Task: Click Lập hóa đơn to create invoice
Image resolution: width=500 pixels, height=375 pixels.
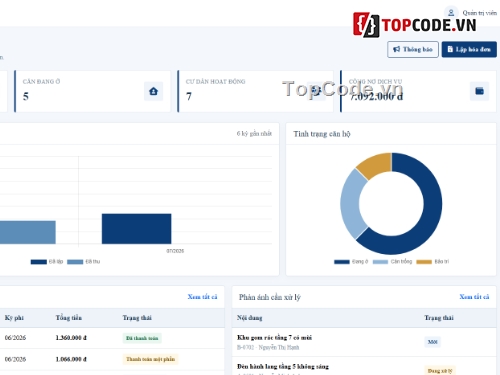Action: (x=469, y=49)
